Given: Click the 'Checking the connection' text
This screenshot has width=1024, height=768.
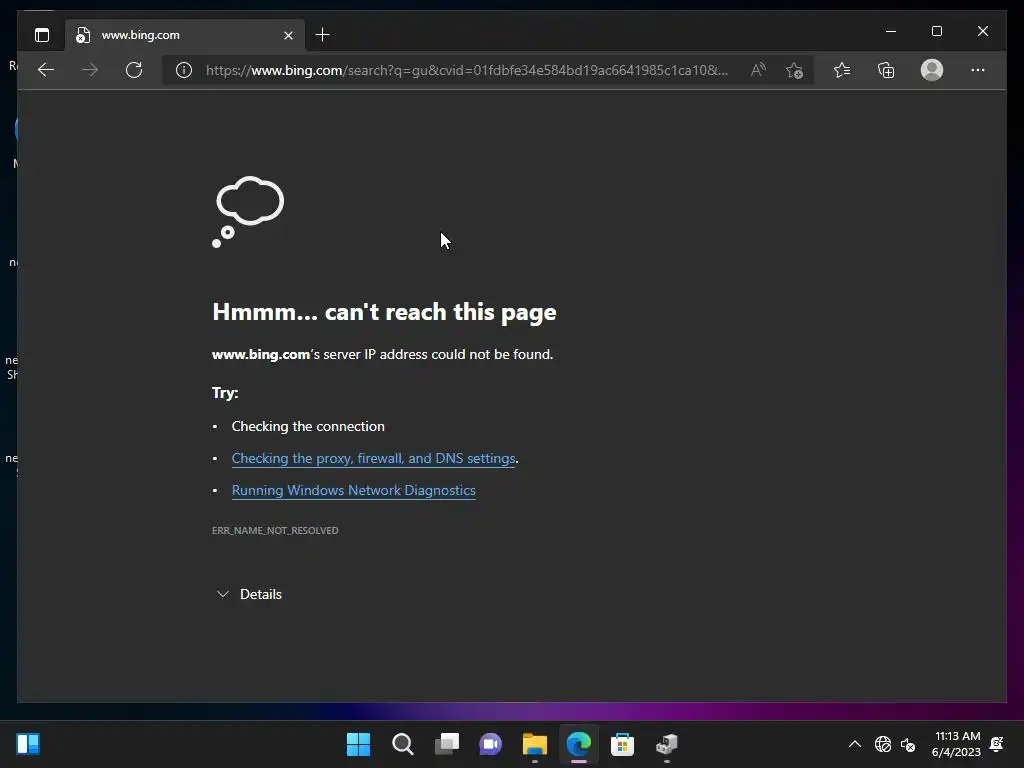Looking at the screenshot, I should (x=308, y=426).
